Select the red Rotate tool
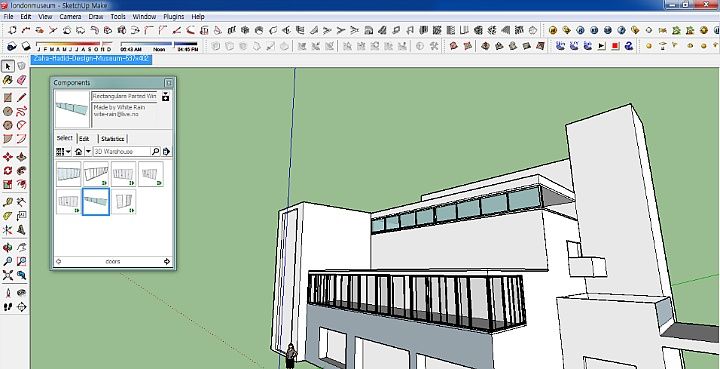 8,171
